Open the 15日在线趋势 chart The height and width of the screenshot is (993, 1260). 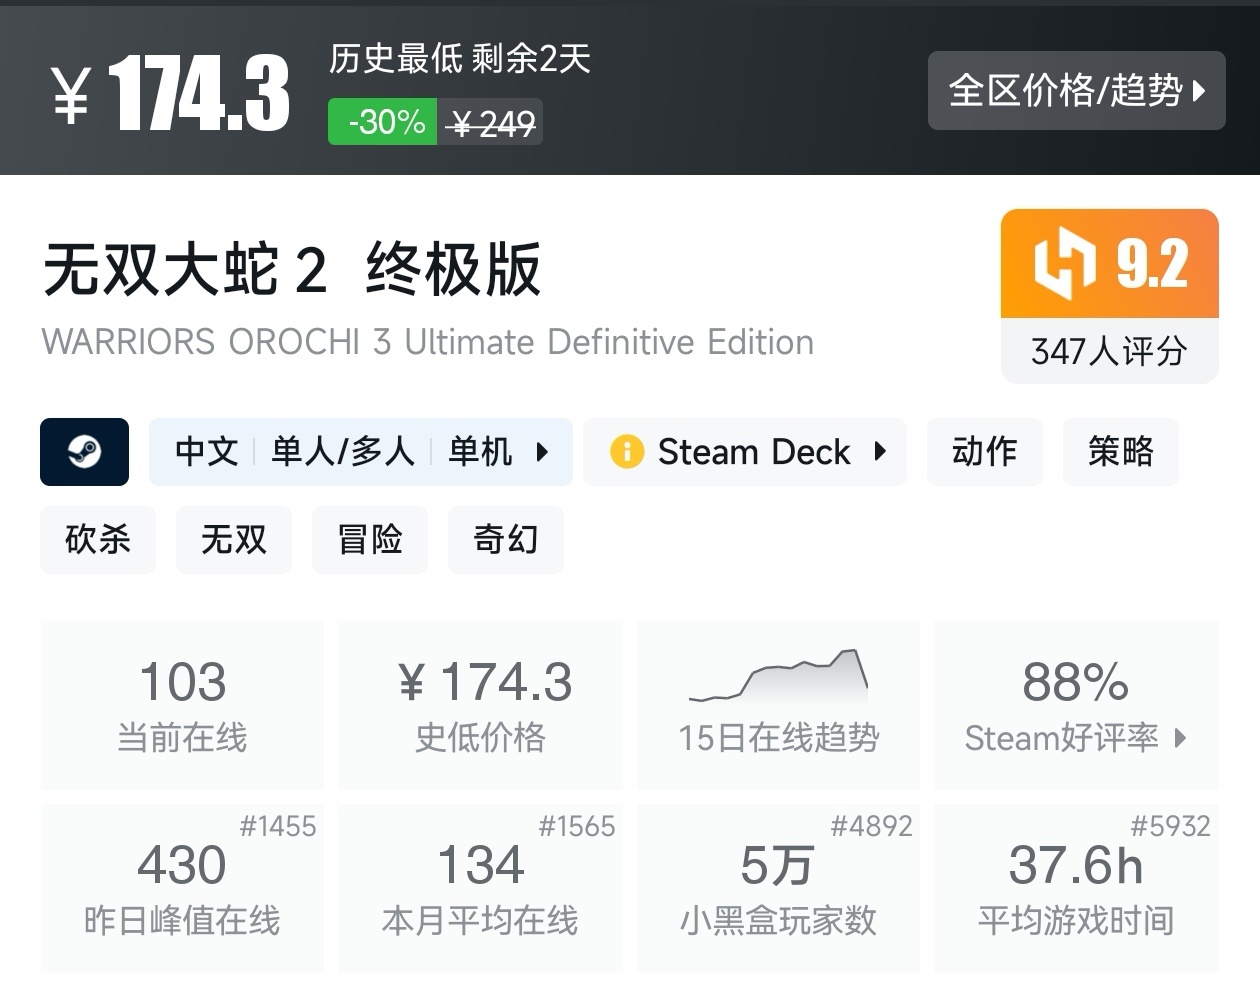[778, 705]
